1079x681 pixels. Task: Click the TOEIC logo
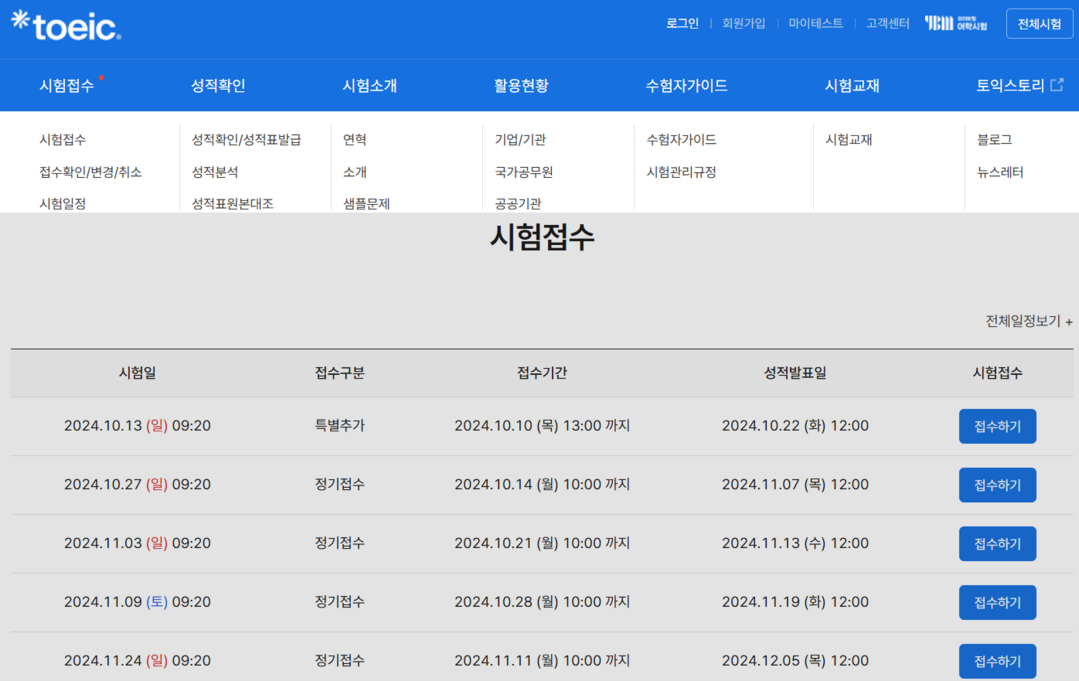coord(66,25)
